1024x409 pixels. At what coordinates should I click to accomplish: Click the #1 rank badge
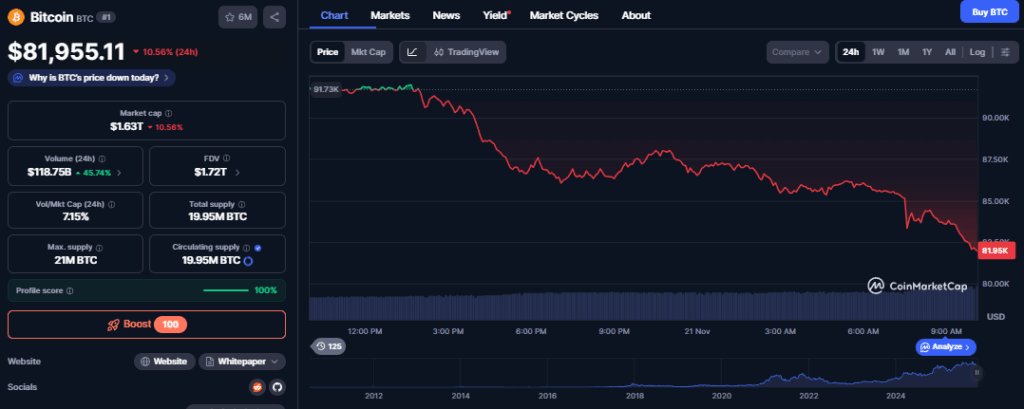pyautogui.click(x=106, y=17)
